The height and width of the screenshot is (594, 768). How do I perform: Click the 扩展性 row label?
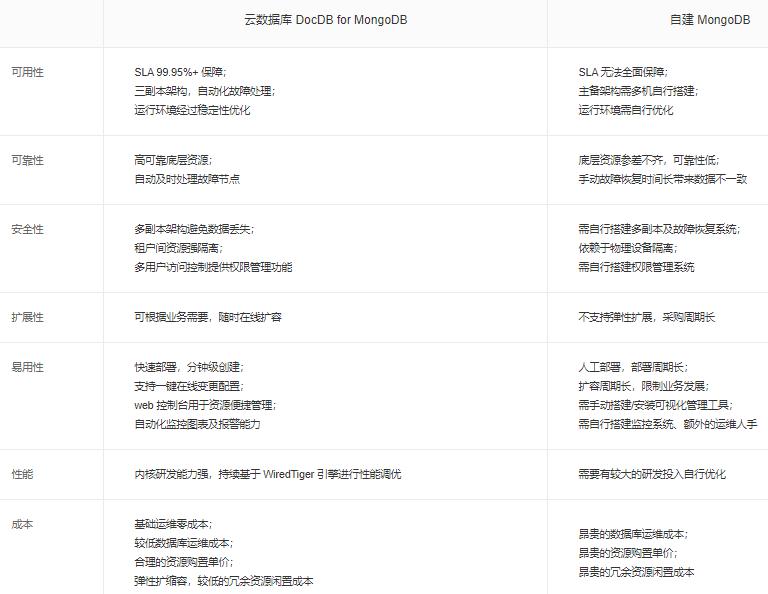(x=27, y=317)
